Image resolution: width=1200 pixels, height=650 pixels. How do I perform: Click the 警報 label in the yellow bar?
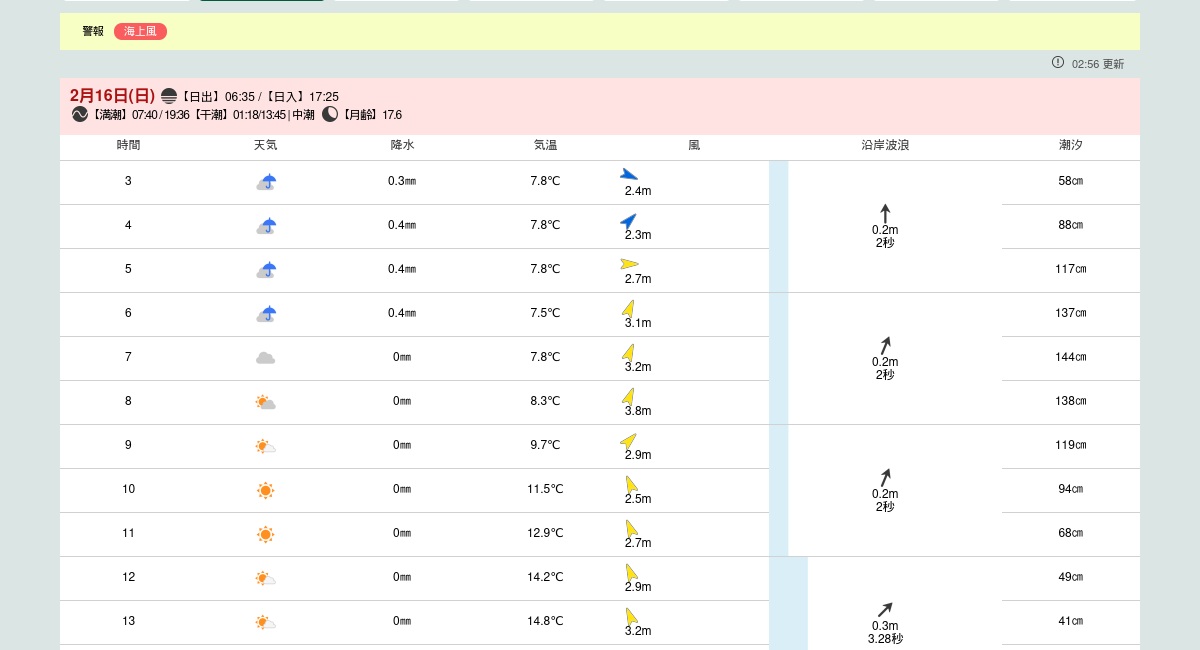pyautogui.click(x=93, y=32)
